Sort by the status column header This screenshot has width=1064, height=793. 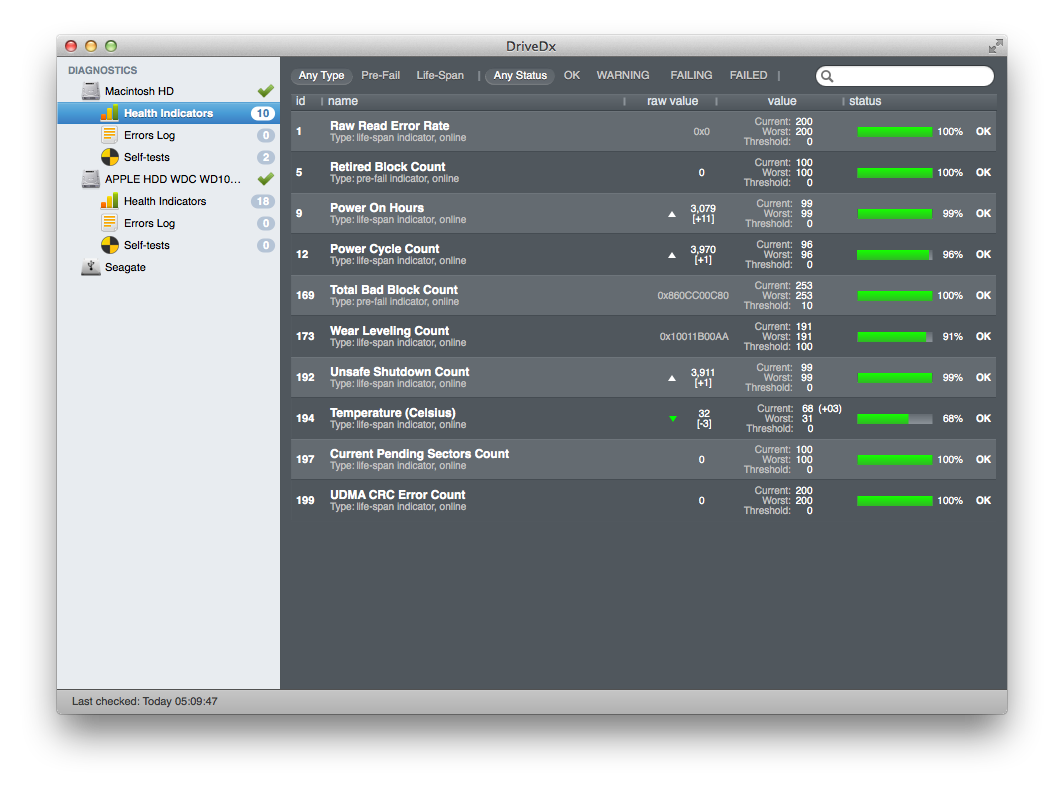865,101
